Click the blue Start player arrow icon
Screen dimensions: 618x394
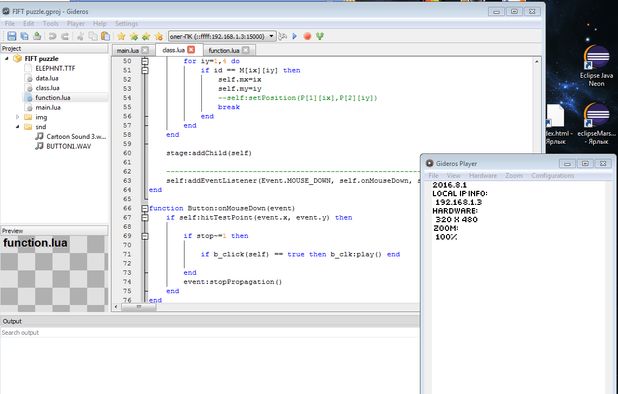[x=294, y=36]
